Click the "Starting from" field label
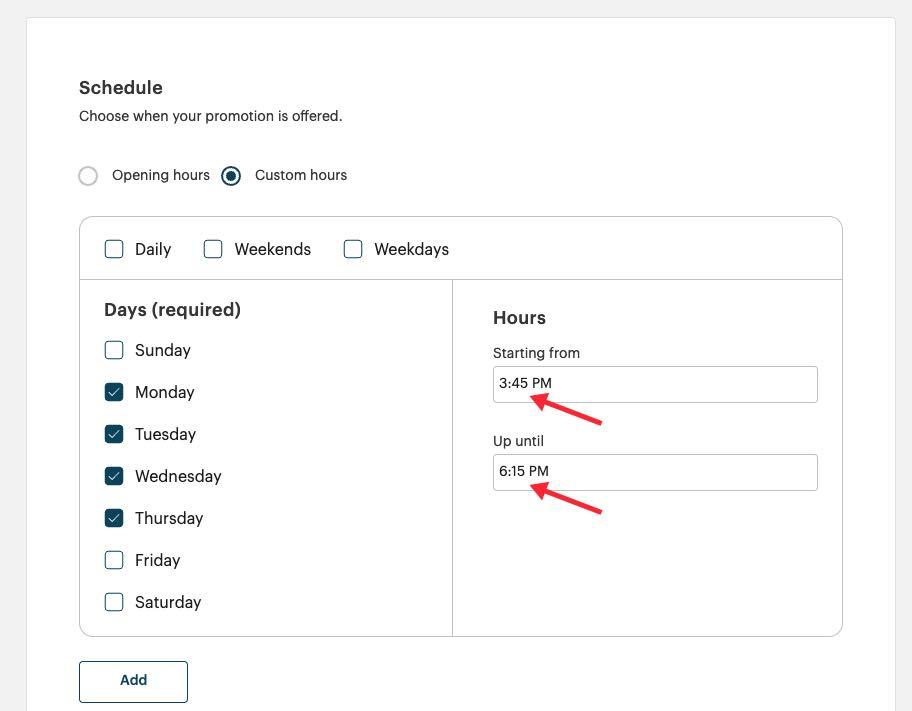This screenshot has width=912, height=711. tap(536, 353)
